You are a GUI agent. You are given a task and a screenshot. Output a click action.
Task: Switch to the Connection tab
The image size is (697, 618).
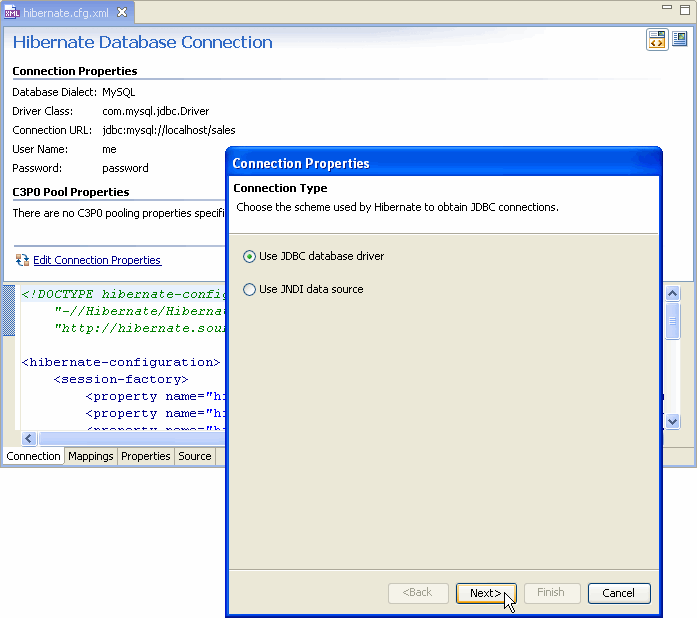point(33,457)
